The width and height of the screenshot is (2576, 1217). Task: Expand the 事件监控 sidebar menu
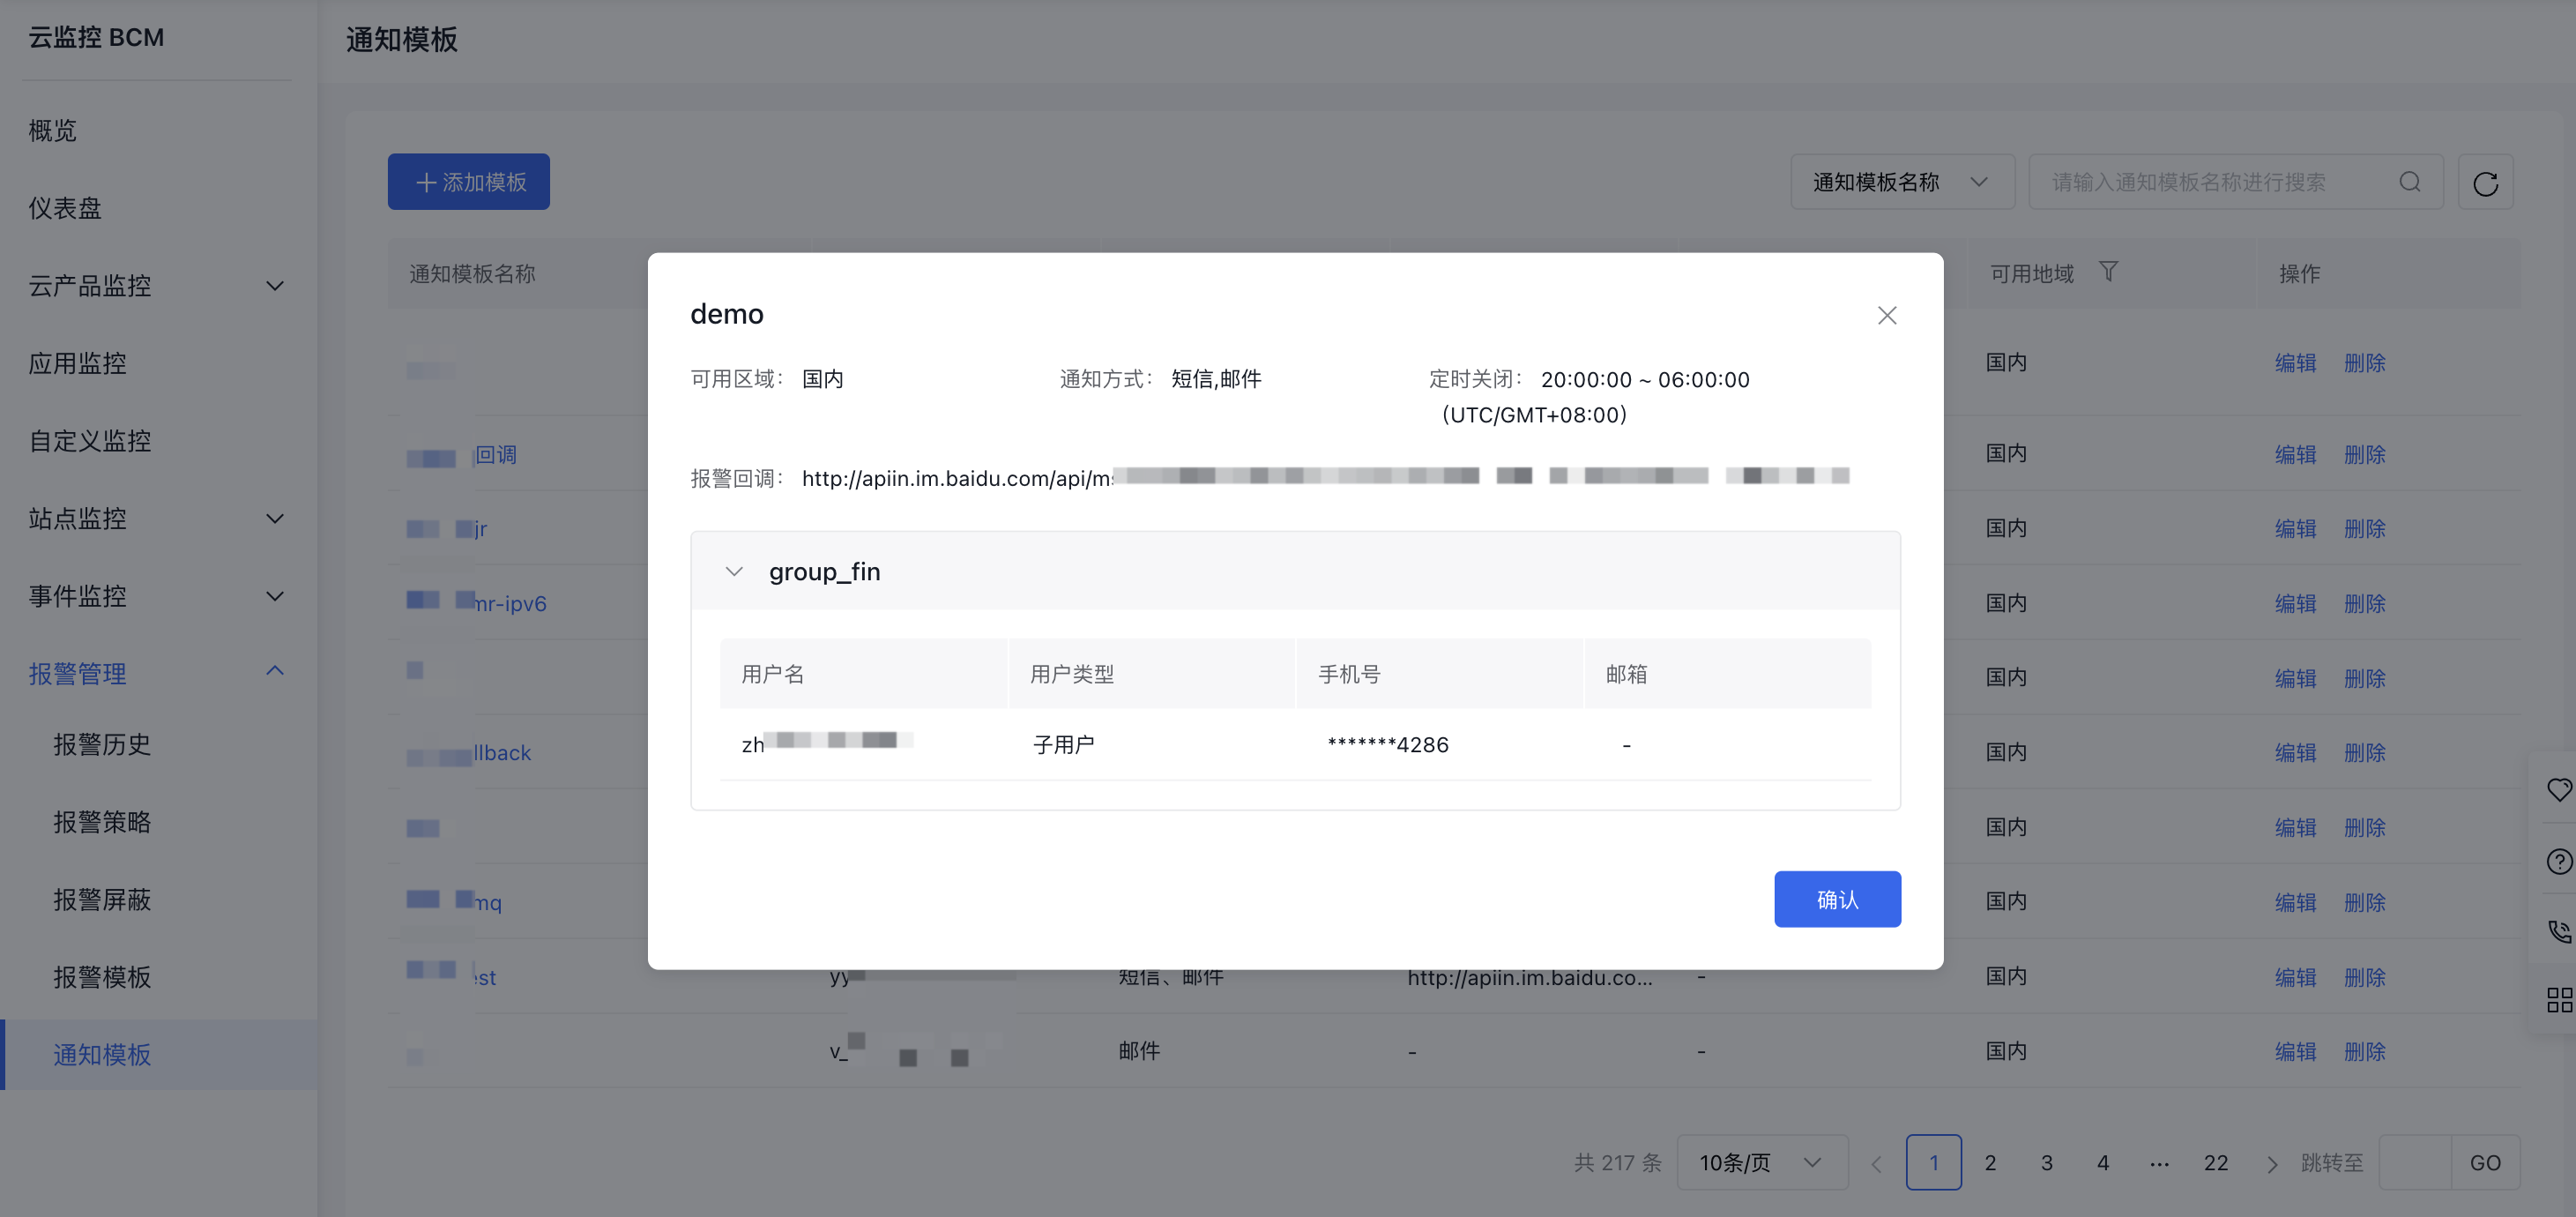(157, 596)
